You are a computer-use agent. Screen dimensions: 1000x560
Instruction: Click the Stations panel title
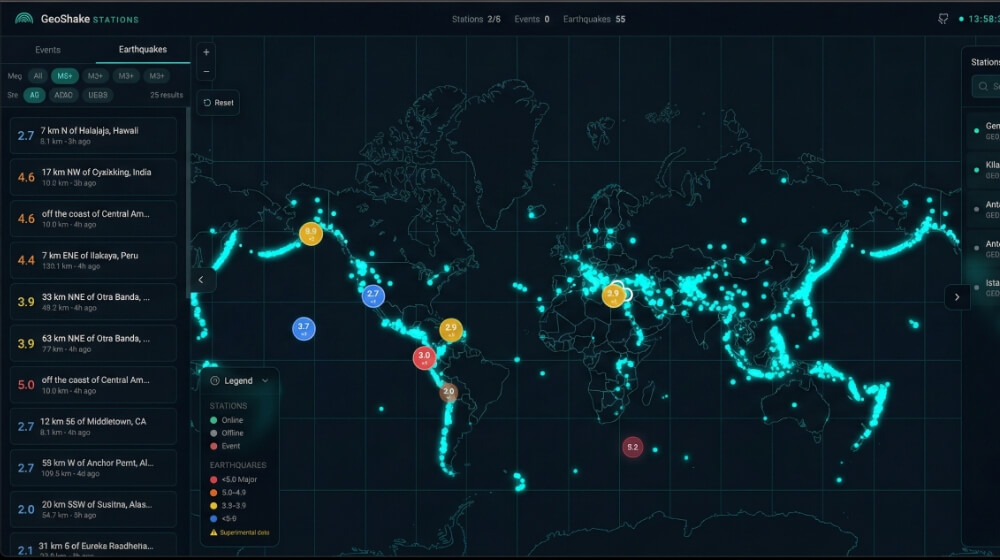[x=985, y=62]
